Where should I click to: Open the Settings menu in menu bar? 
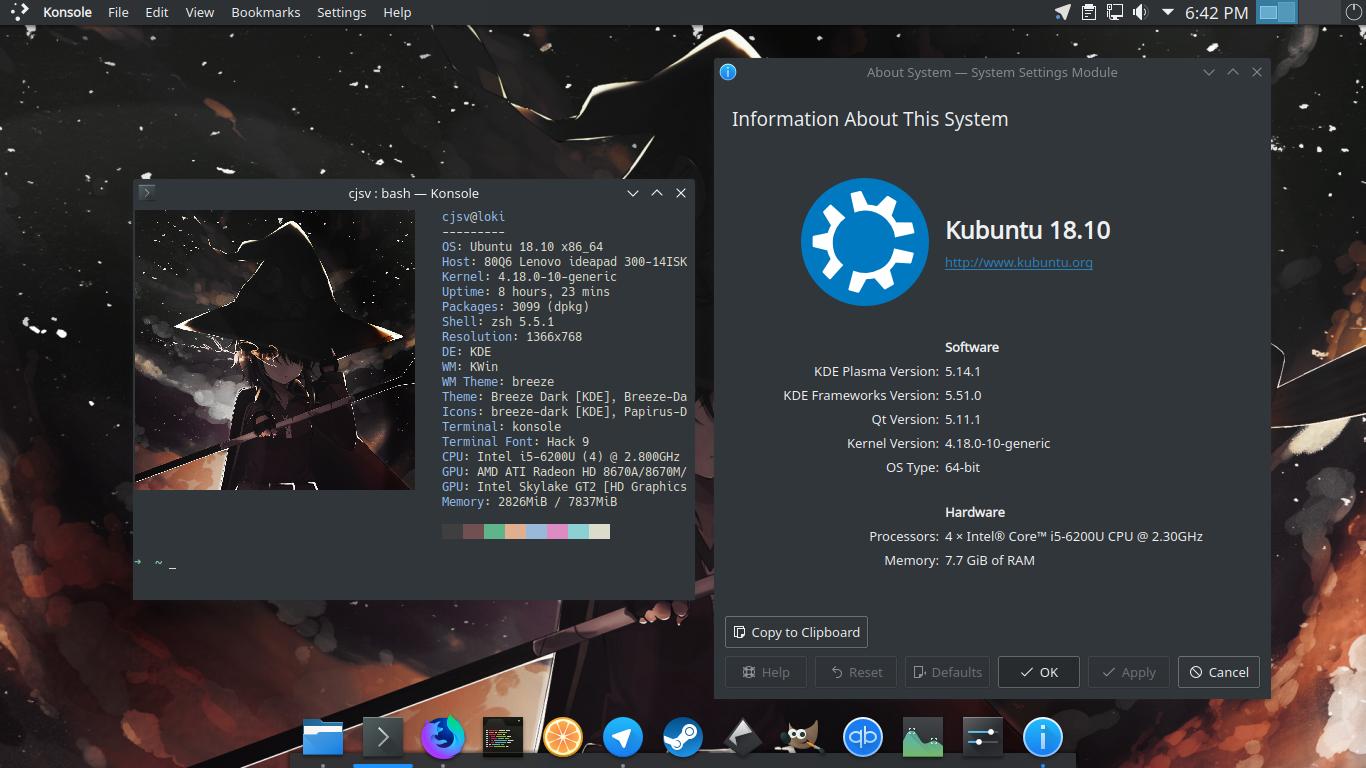[x=341, y=12]
